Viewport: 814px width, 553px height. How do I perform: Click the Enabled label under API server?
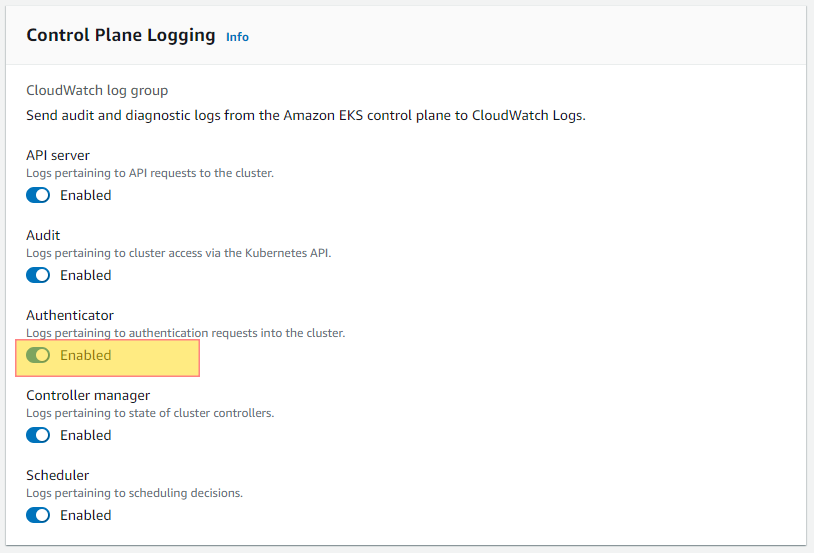[x=86, y=195]
